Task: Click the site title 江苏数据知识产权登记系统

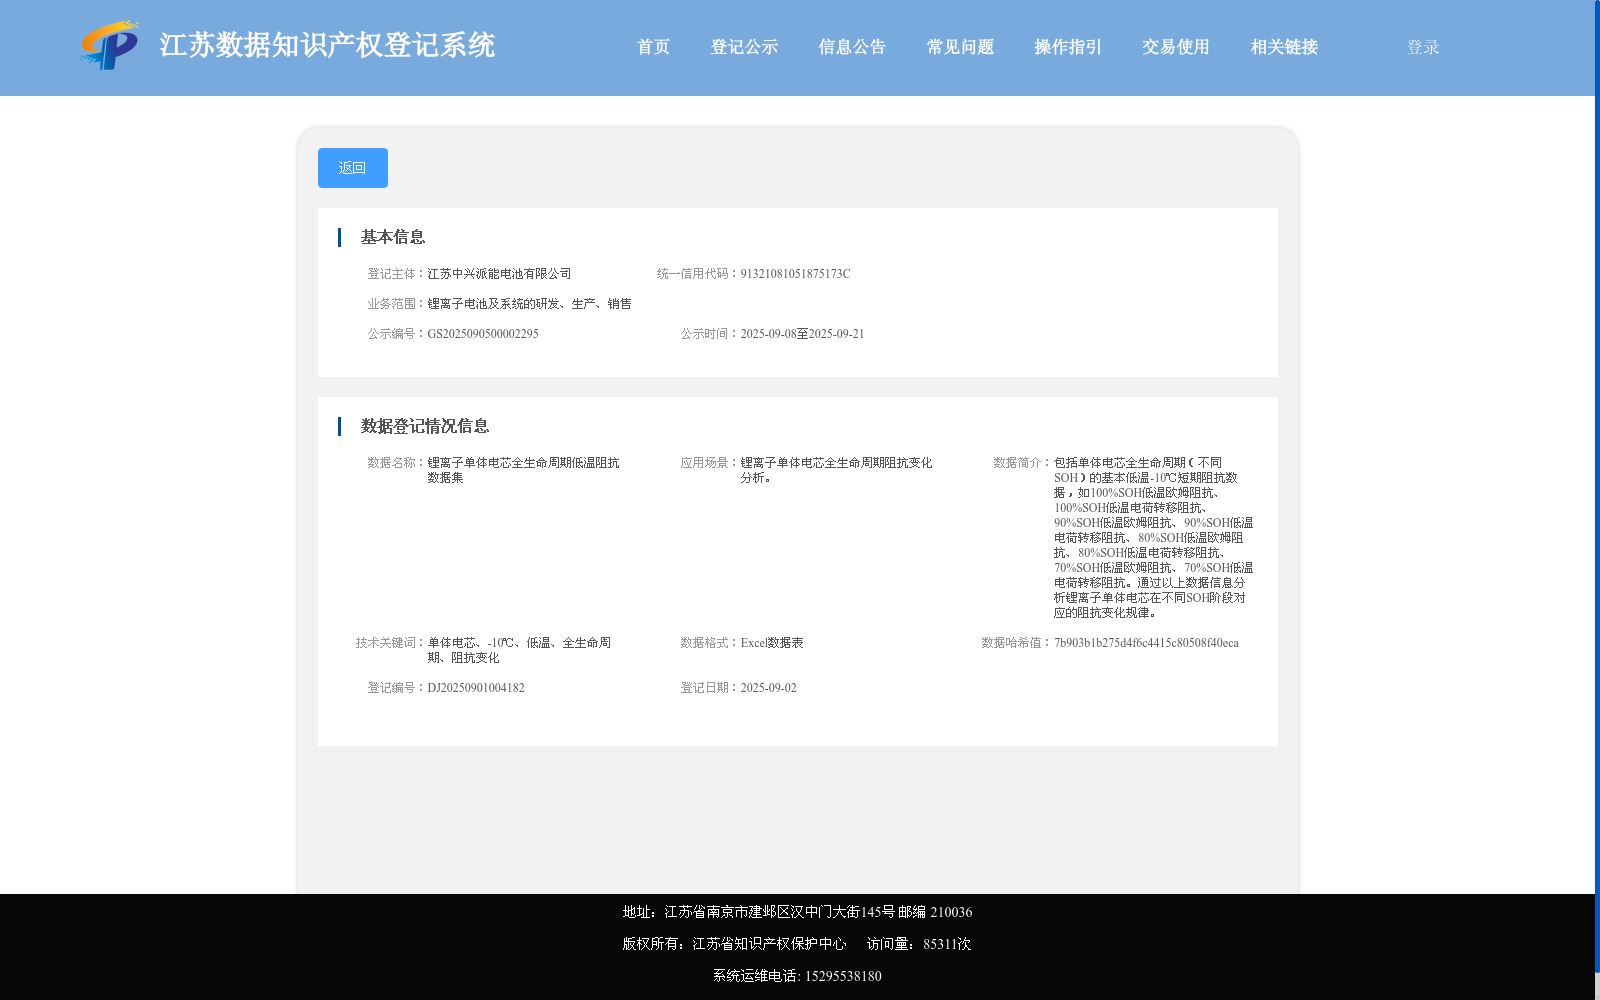Action: pos(326,44)
